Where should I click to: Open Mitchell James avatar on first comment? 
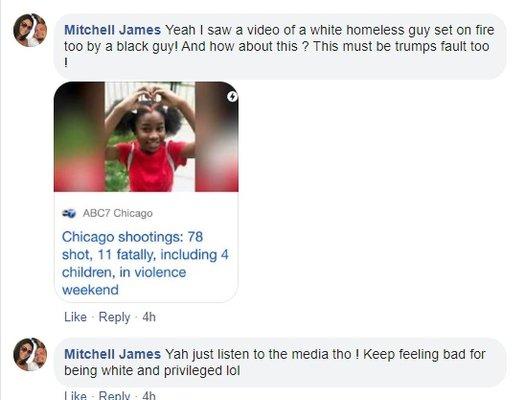pos(30,30)
